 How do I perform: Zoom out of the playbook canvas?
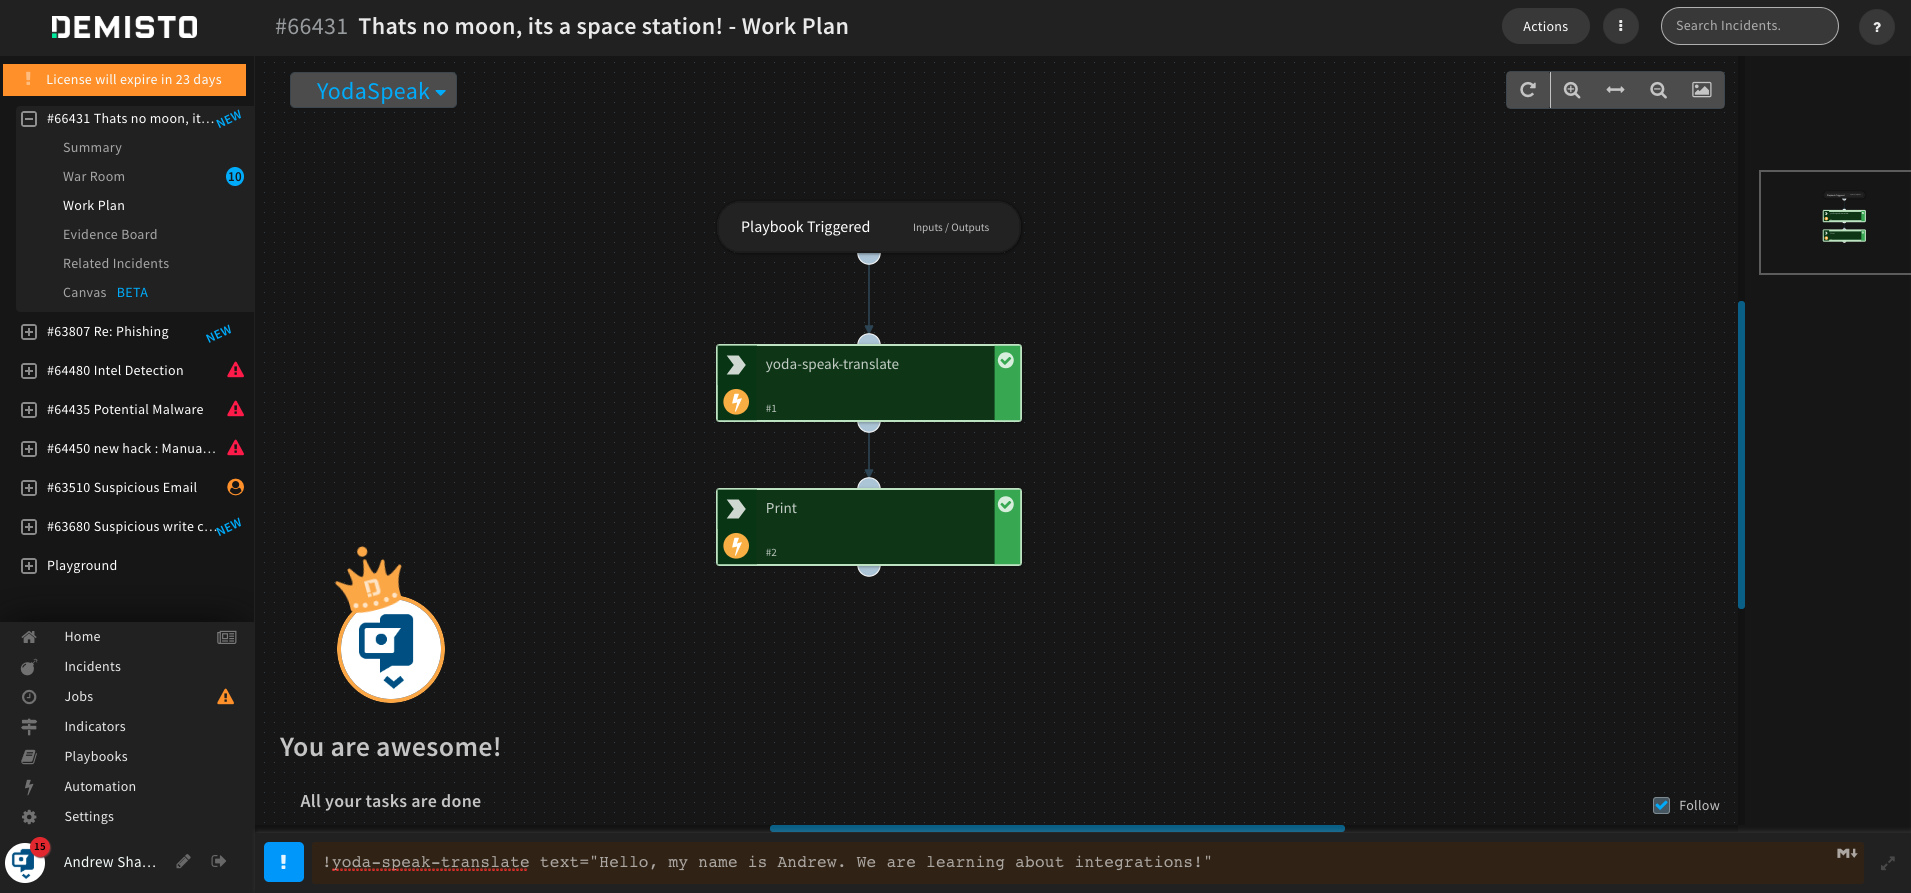pos(1658,90)
